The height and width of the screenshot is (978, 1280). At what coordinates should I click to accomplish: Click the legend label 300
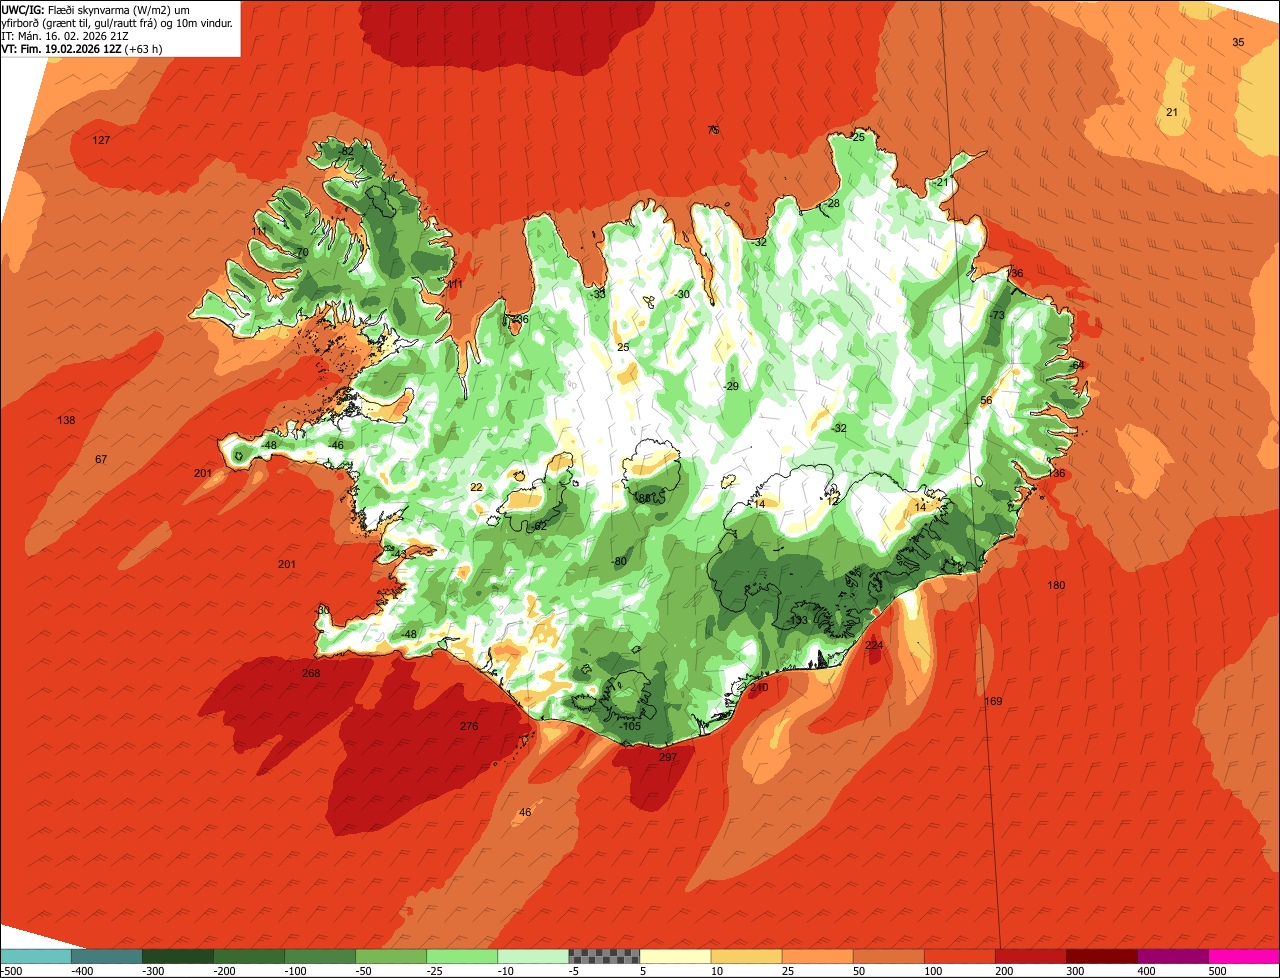(1075, 971)
